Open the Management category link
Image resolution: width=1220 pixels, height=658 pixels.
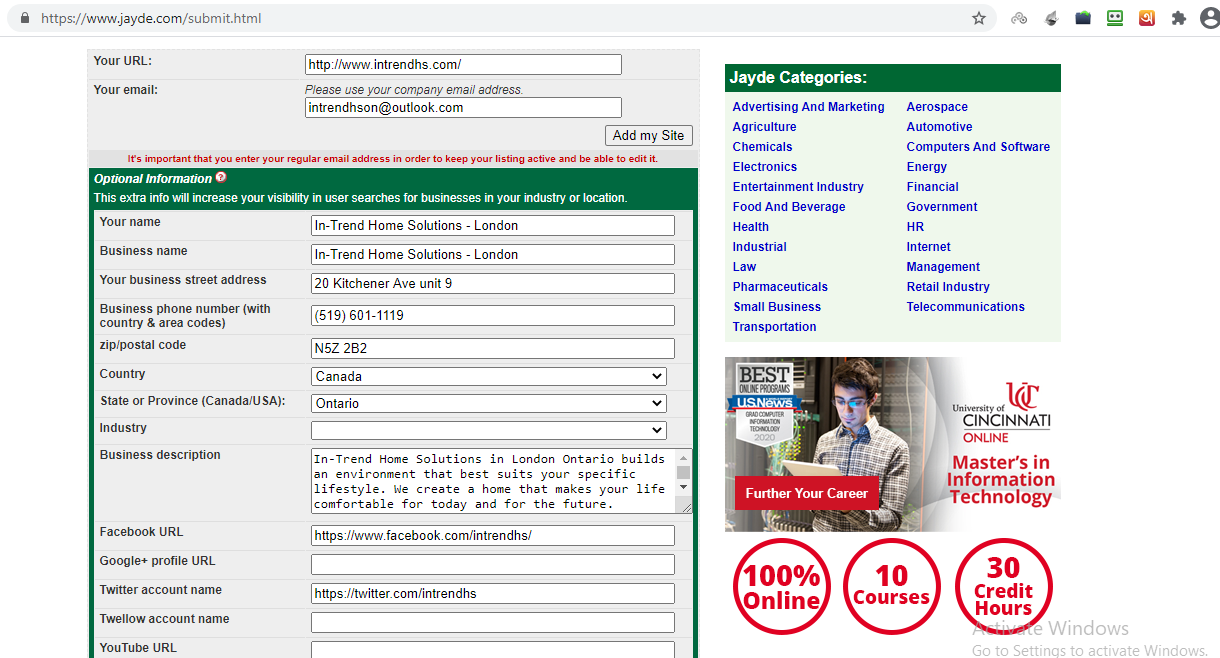coord(943,267)
